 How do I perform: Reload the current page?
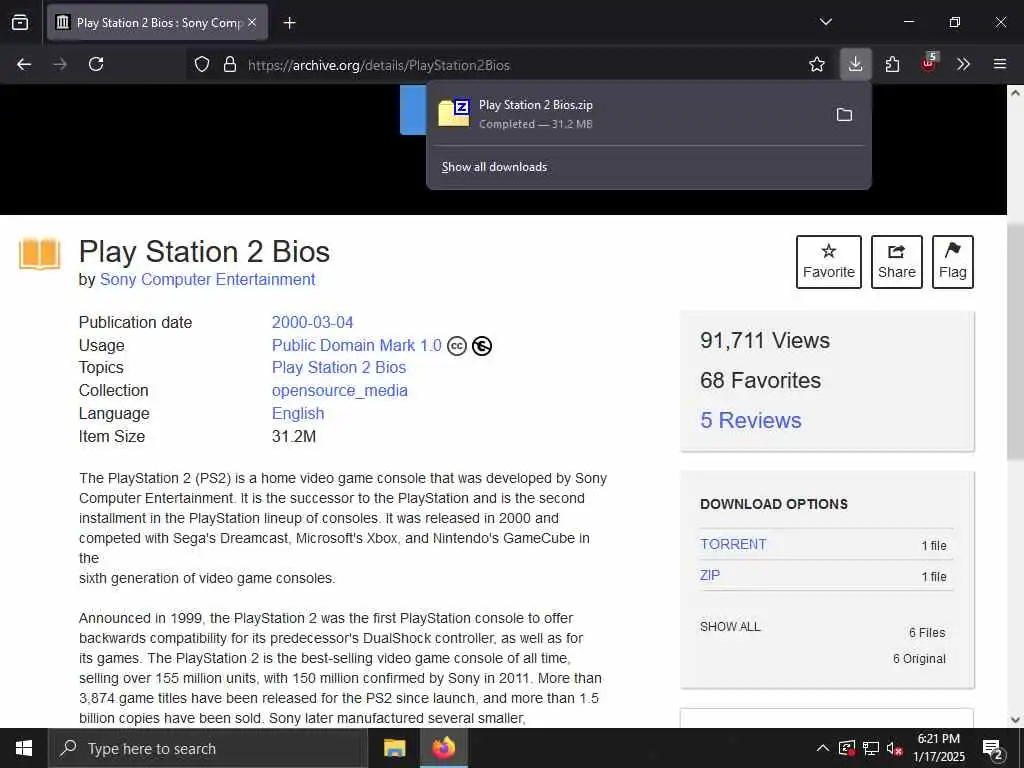pyautogui.click(x=96, y=64)
